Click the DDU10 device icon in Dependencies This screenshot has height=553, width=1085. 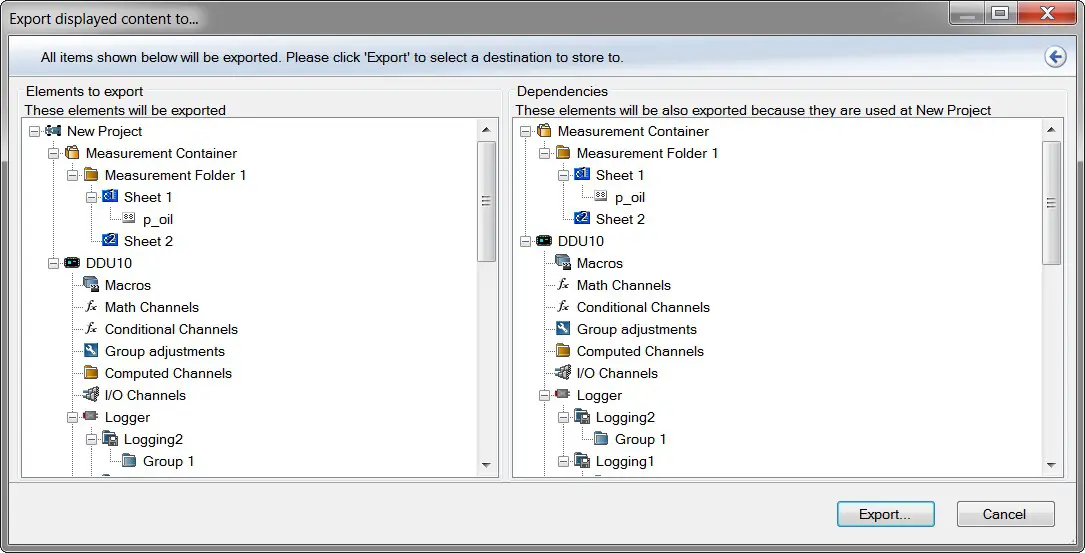coord(544,241)
